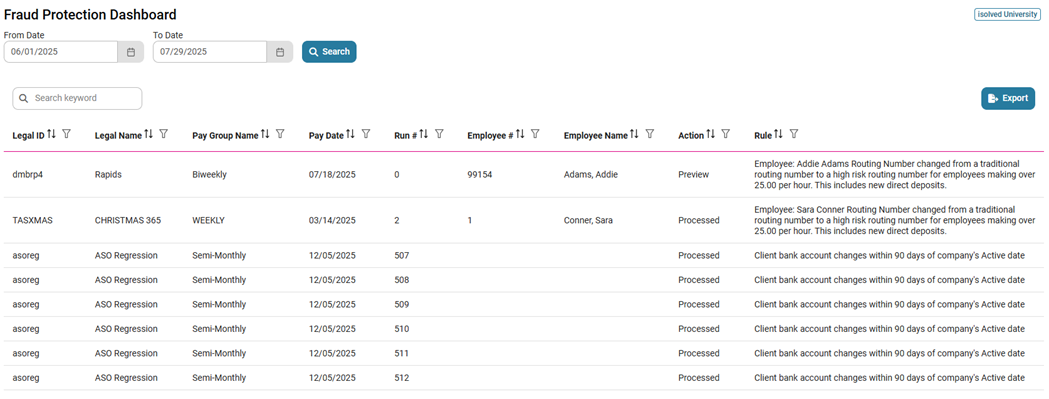
Task: Sort by Employee Name arrows
Action: (635, 135)
